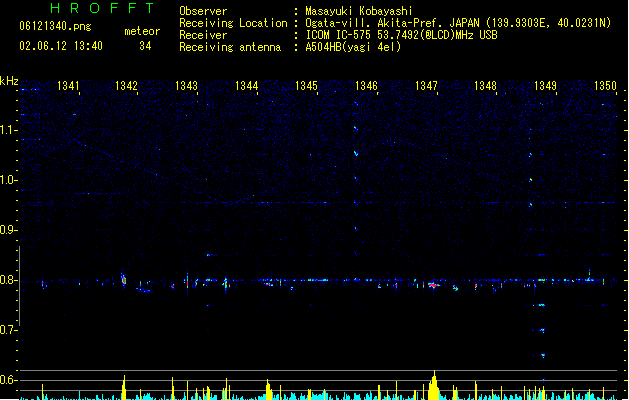Click the 1346 time marker
The width and height of the screenshot is (629, 400).
coord(366,86)
